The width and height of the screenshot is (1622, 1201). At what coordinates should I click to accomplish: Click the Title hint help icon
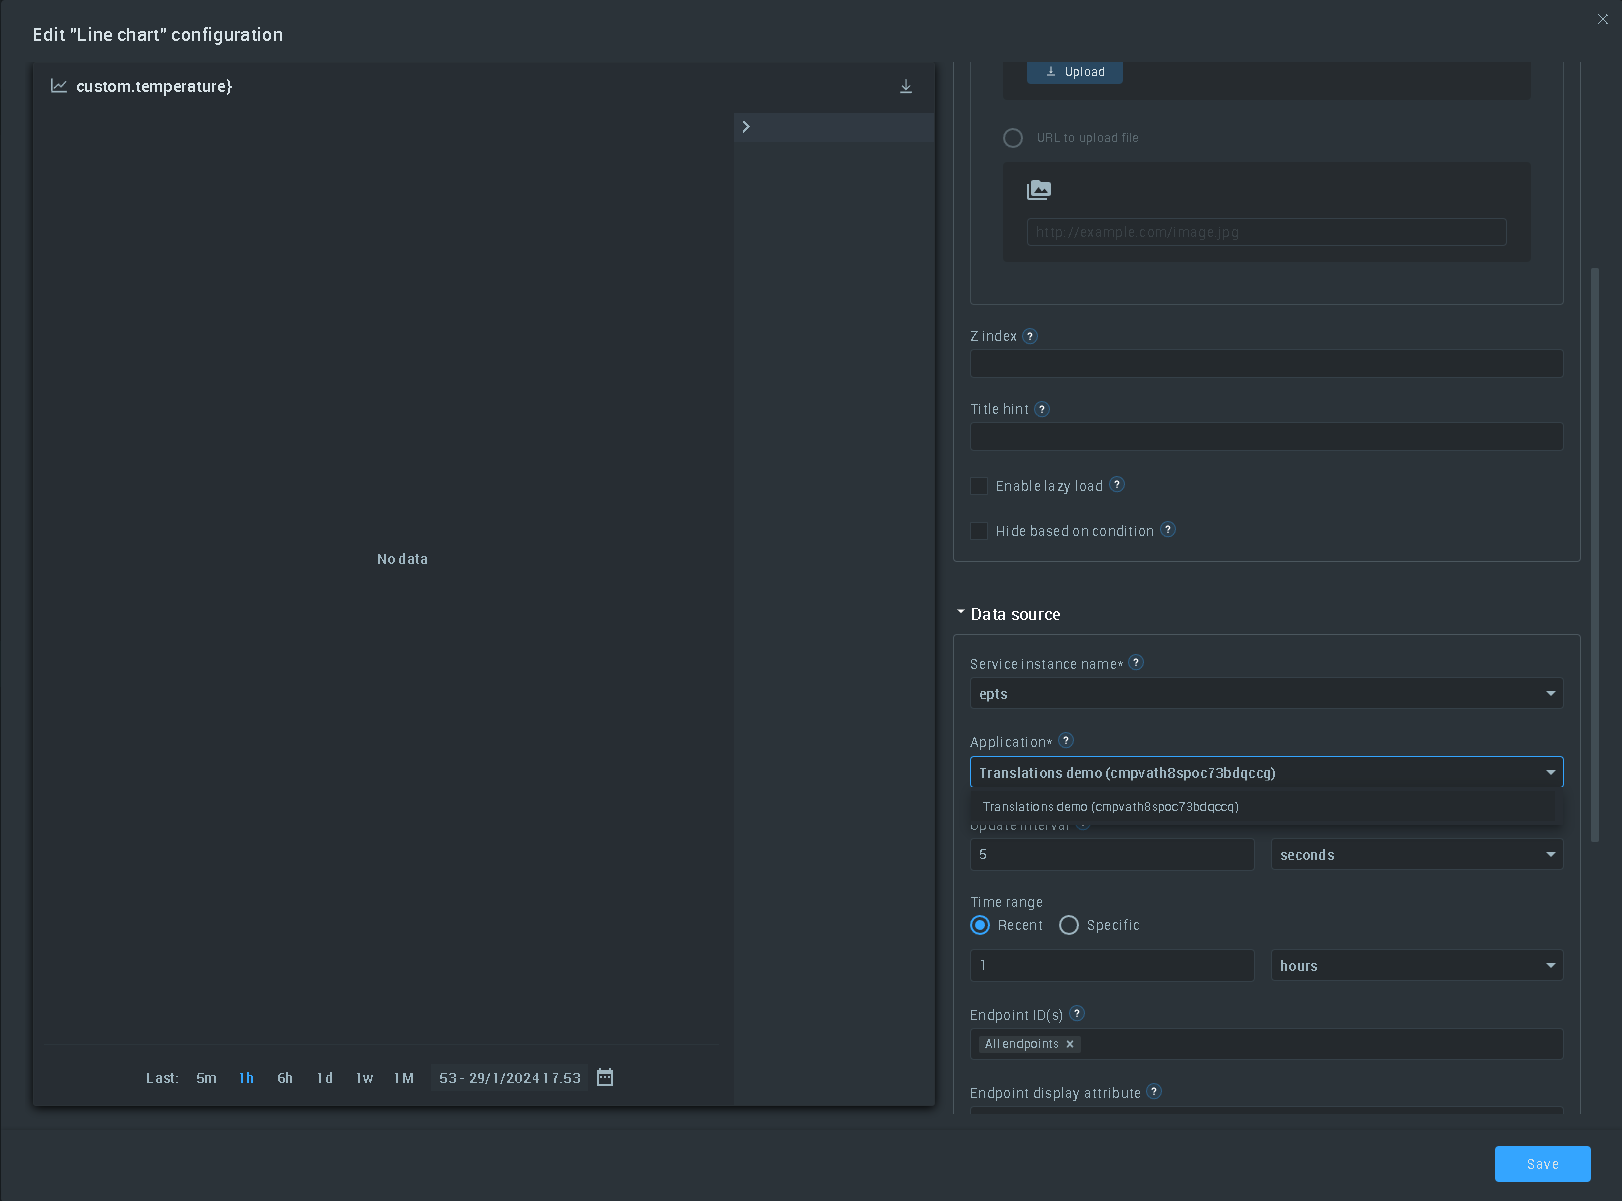pyautogui.click(x=1042, y=409)
